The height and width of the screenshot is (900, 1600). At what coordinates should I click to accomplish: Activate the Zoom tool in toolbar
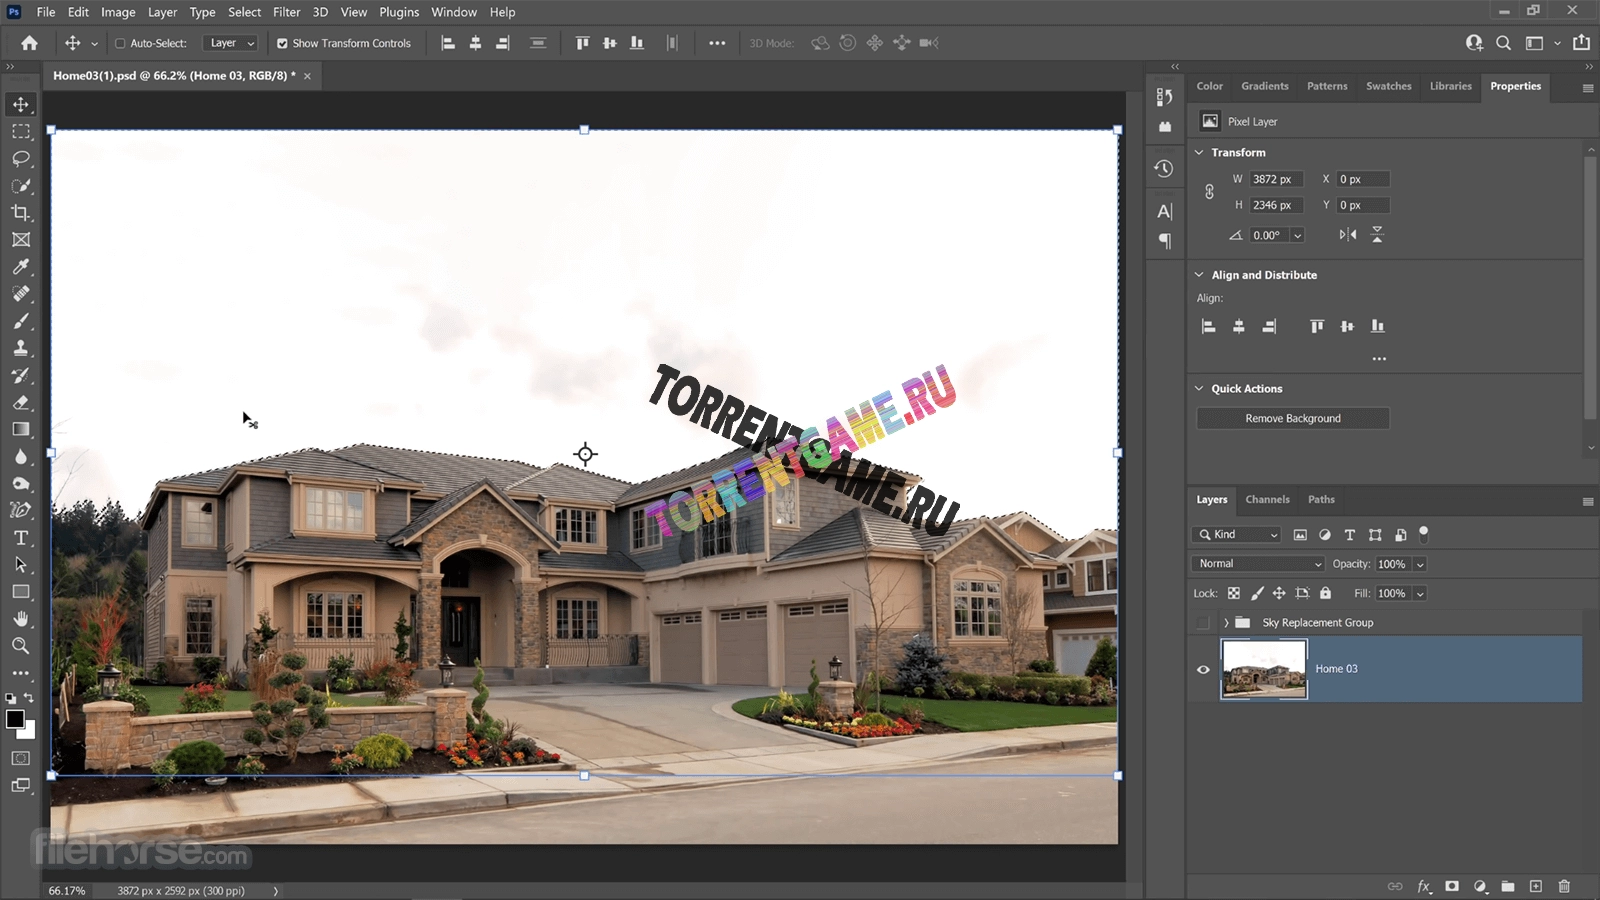click(20, 646)
